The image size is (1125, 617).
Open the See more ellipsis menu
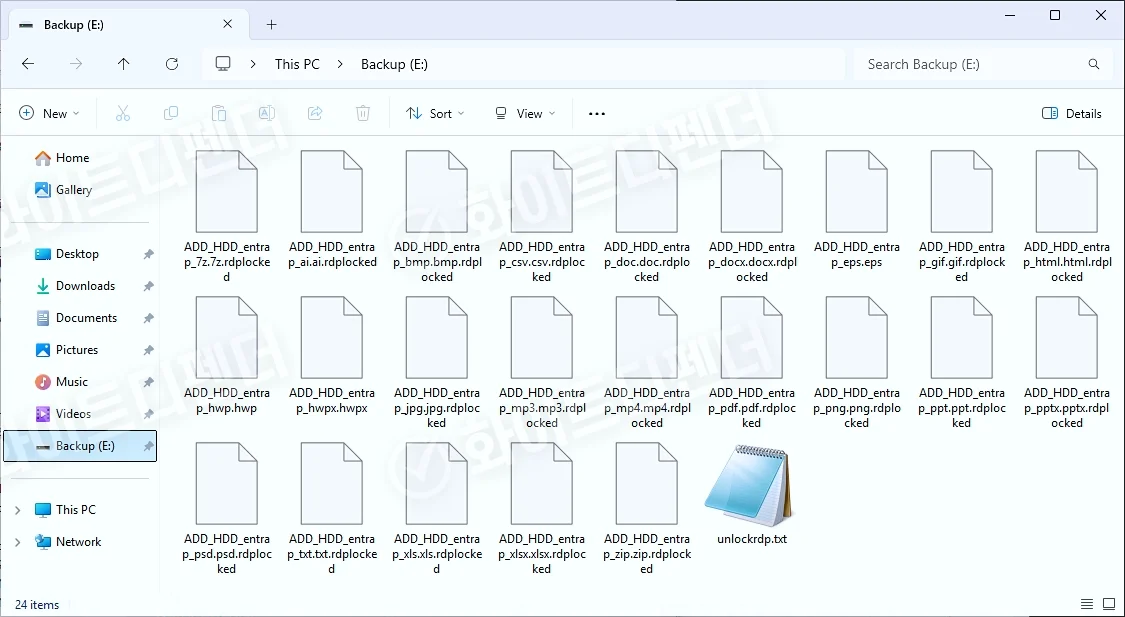pyautogui.click(x=597, y=114)
